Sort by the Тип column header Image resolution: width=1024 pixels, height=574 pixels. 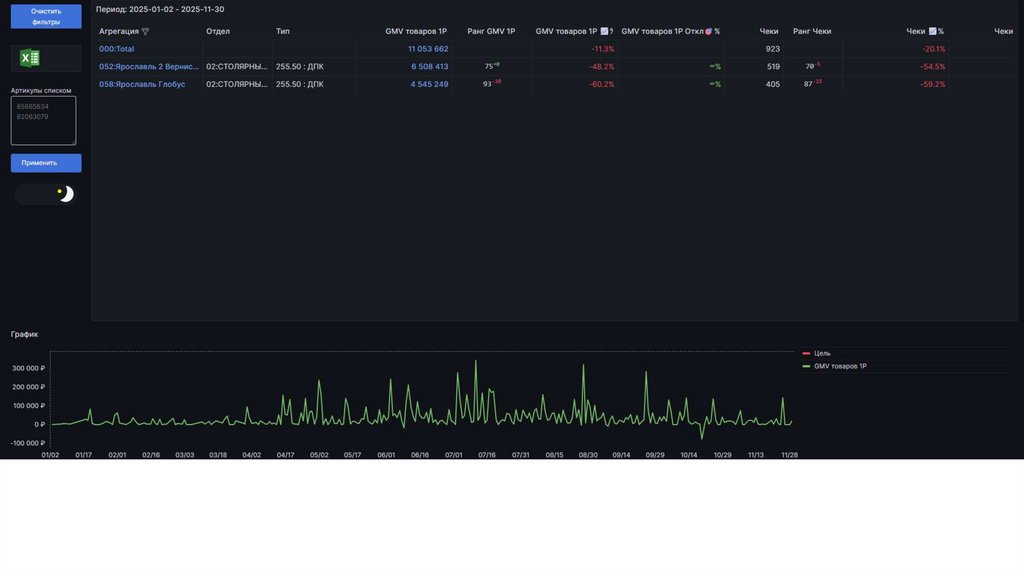(283, 31)
